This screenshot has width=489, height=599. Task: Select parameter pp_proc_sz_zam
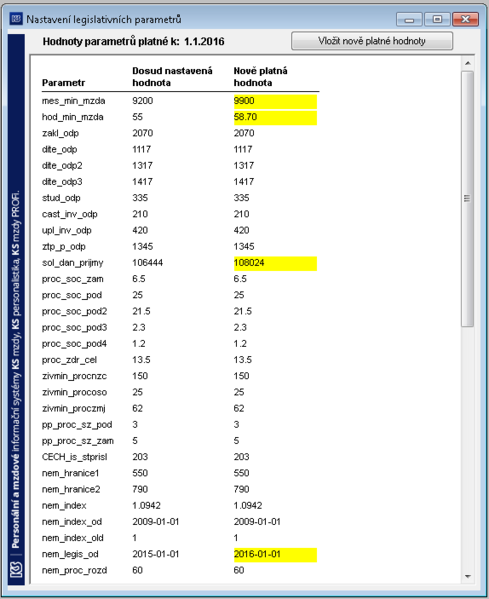pyautogui.click(x=78, y=441)
